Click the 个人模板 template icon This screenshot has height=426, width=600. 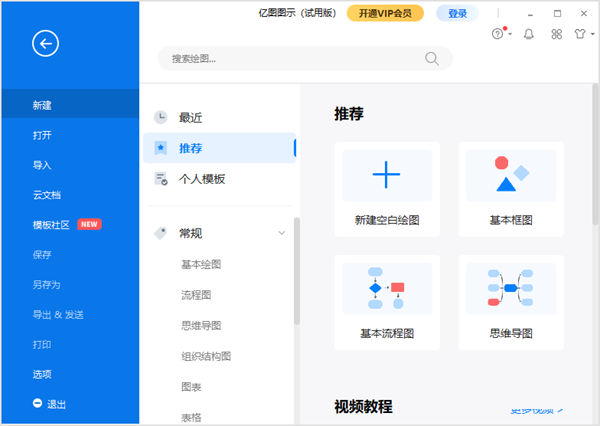pos(161,179)
